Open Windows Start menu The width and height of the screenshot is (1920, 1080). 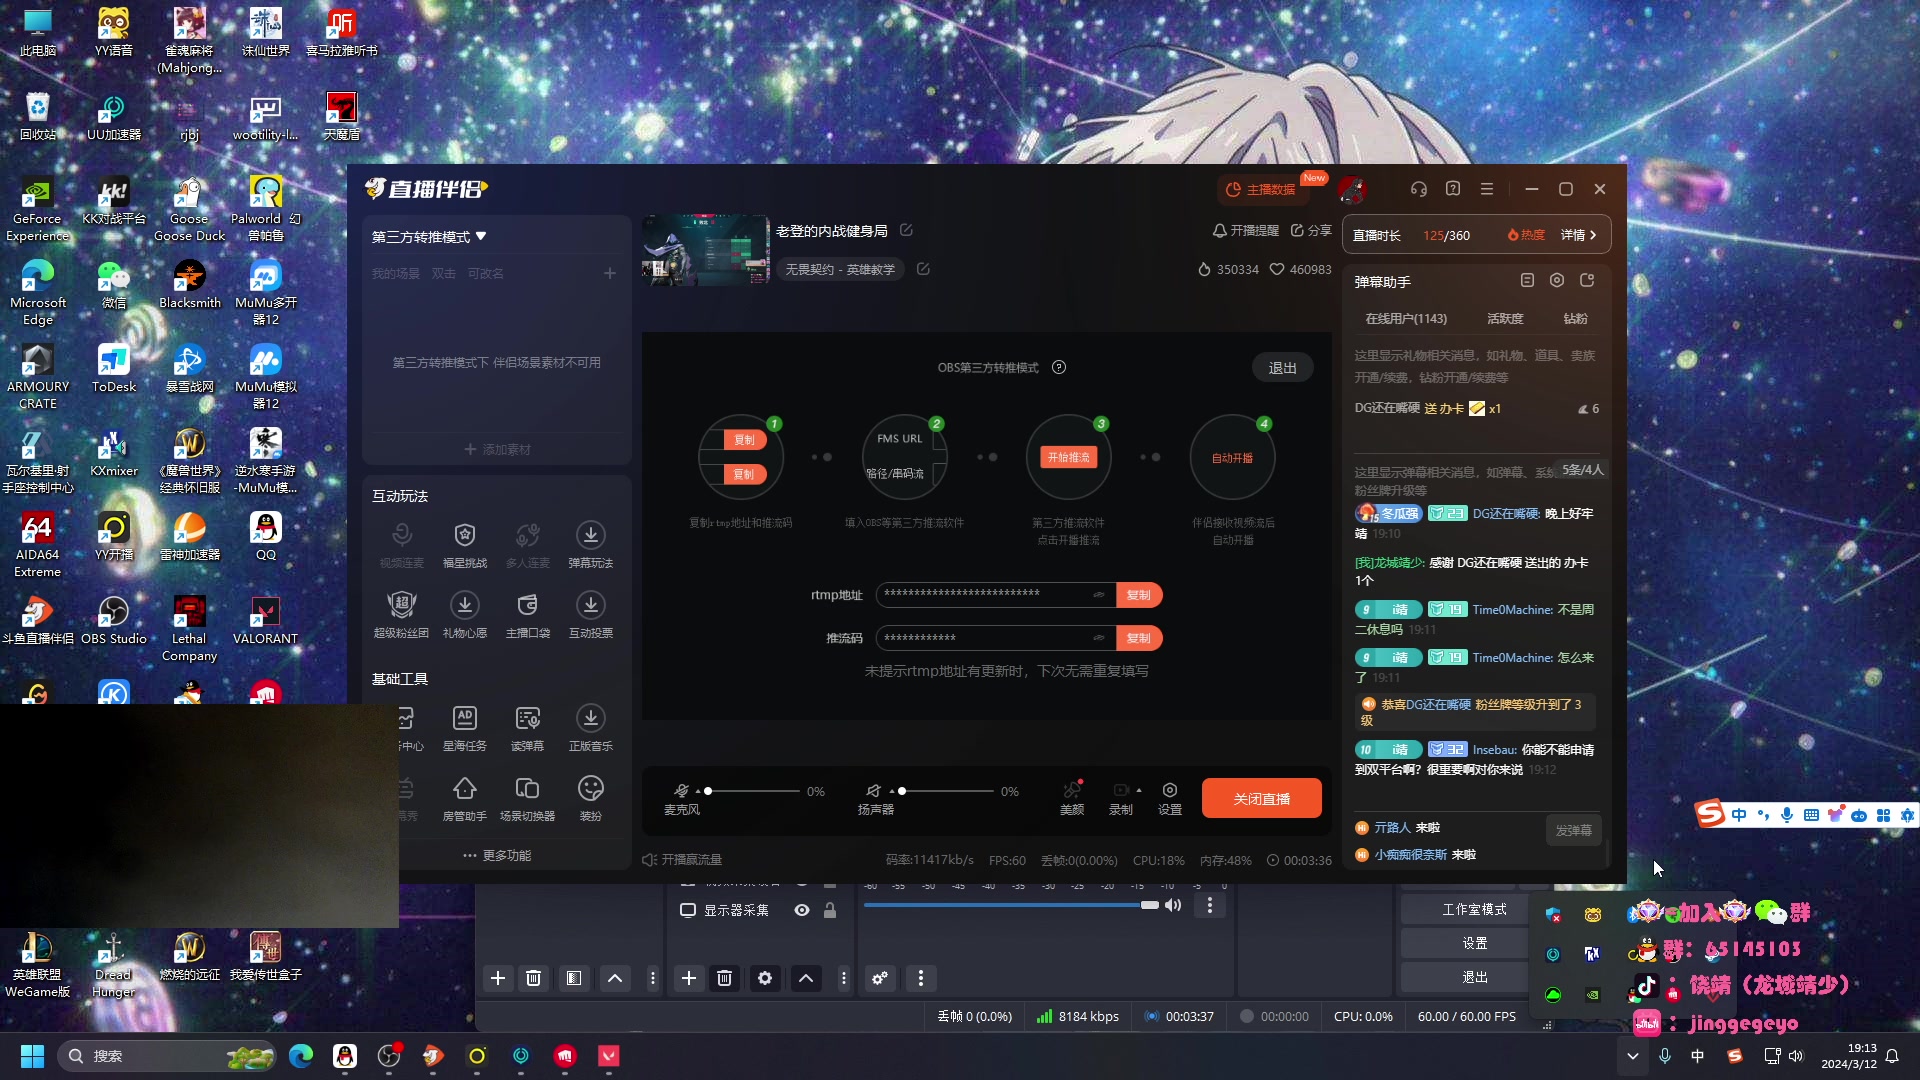[x=32, y=1056]
